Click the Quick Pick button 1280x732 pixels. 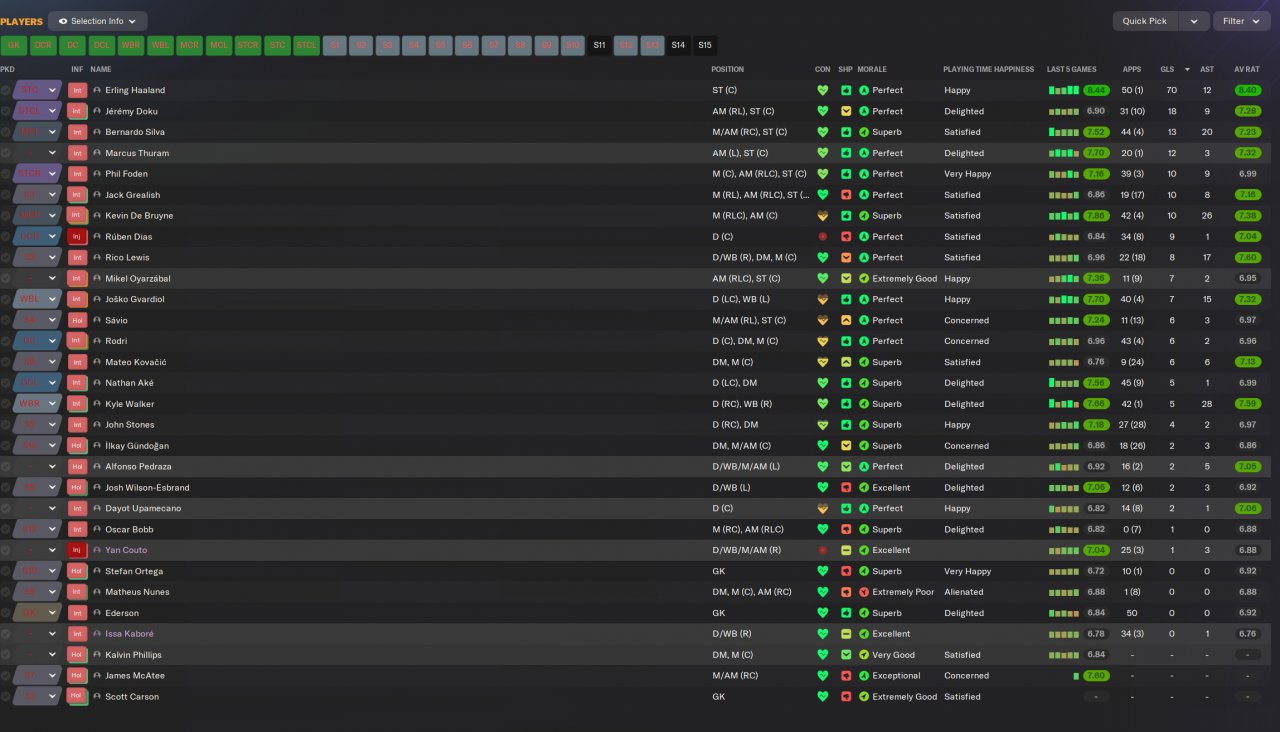tap(1145, 21)
